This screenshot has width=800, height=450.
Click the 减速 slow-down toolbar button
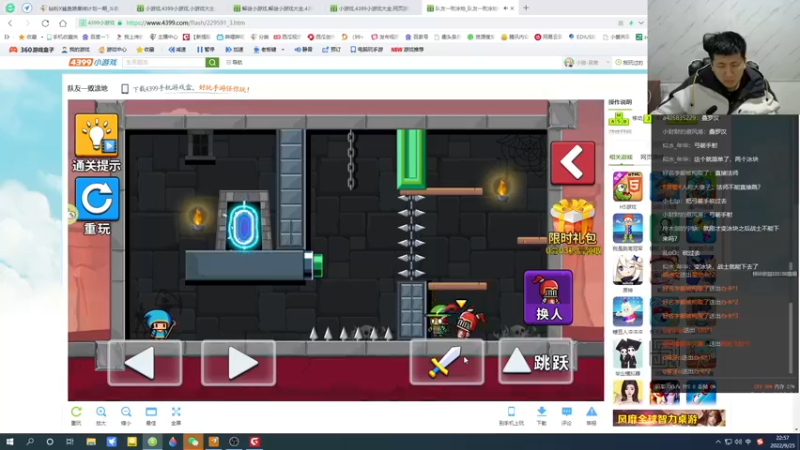coord(177,49)
